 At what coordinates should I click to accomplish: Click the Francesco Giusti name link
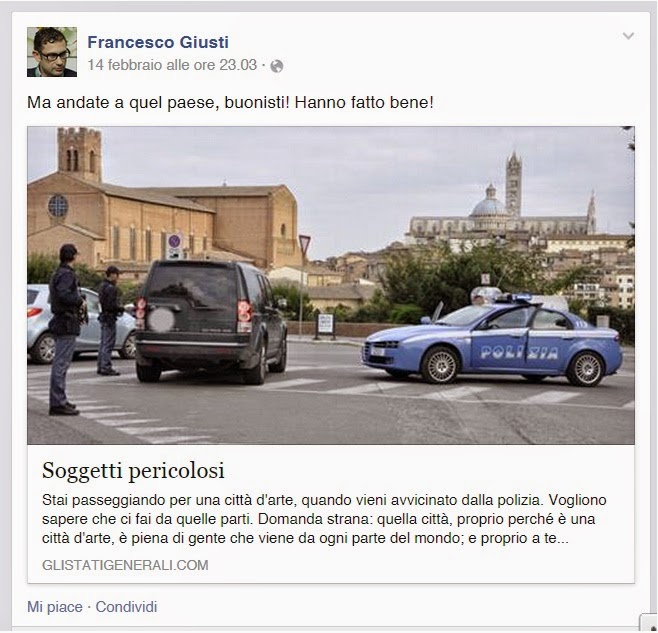coord(158,42)
